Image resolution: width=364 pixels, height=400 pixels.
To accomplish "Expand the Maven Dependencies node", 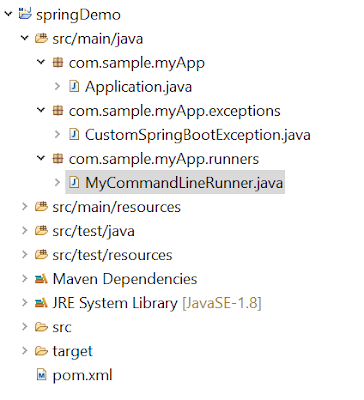I will [25, 279].
